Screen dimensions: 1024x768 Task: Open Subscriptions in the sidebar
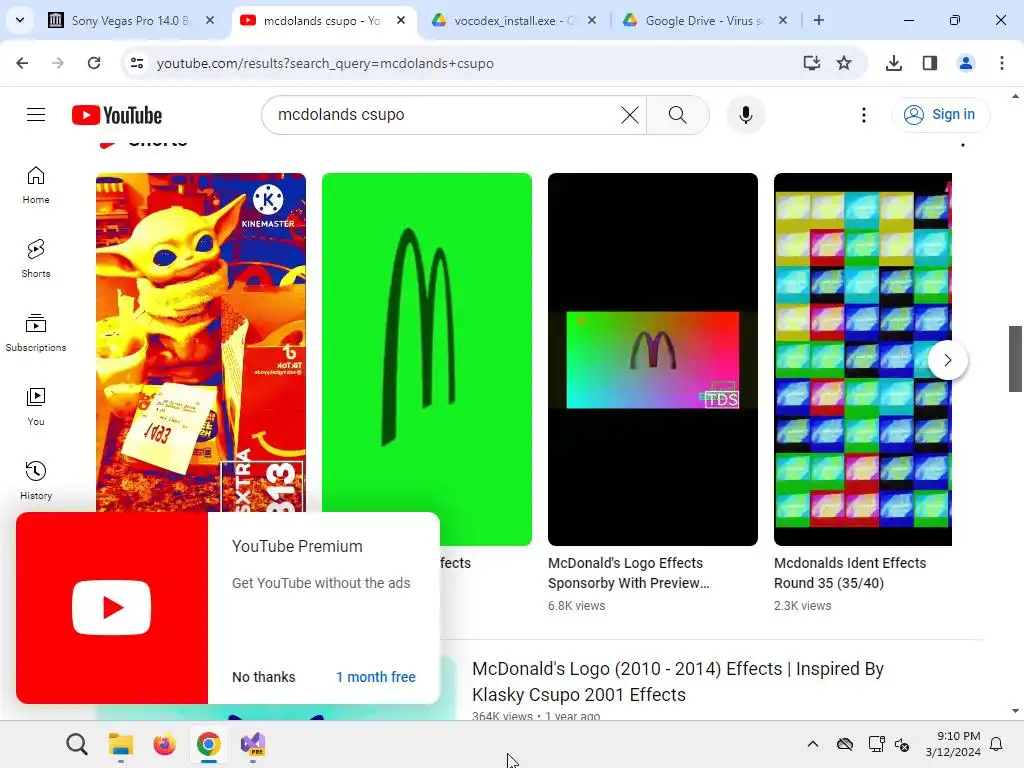pos(36,333)
